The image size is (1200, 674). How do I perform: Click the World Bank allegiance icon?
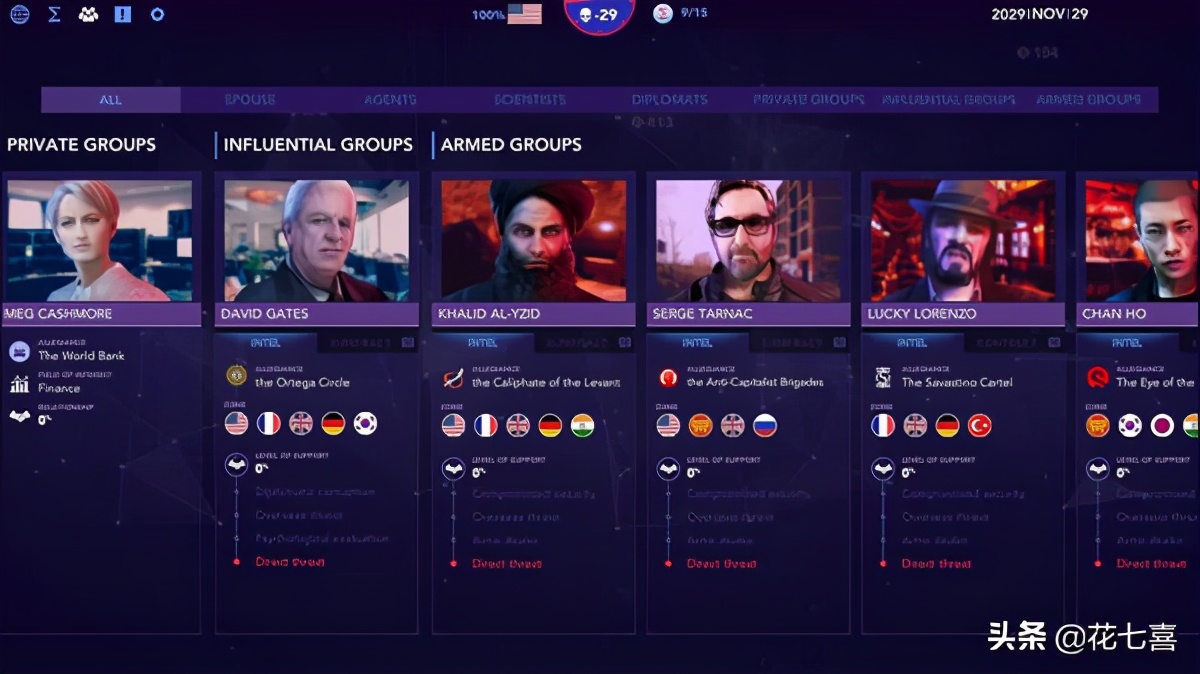[x=20, y=351]
